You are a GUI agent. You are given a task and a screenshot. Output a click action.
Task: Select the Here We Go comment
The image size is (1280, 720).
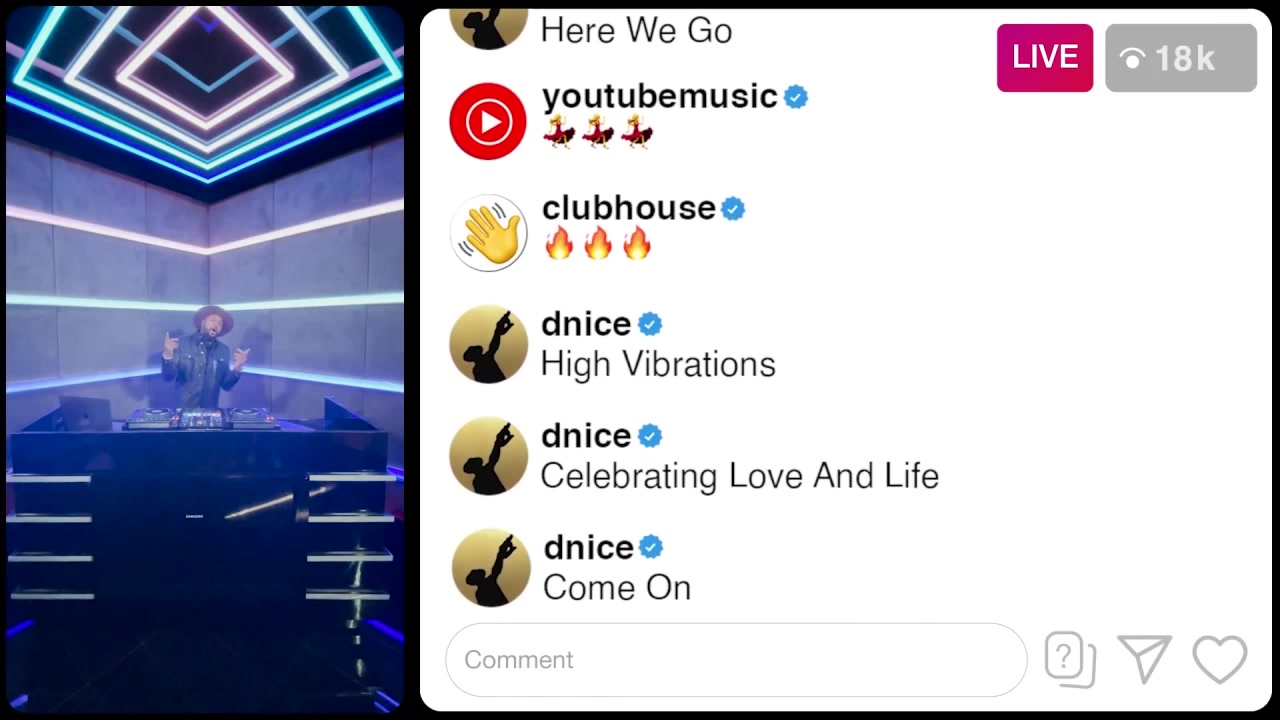click(x=636, y=30)
